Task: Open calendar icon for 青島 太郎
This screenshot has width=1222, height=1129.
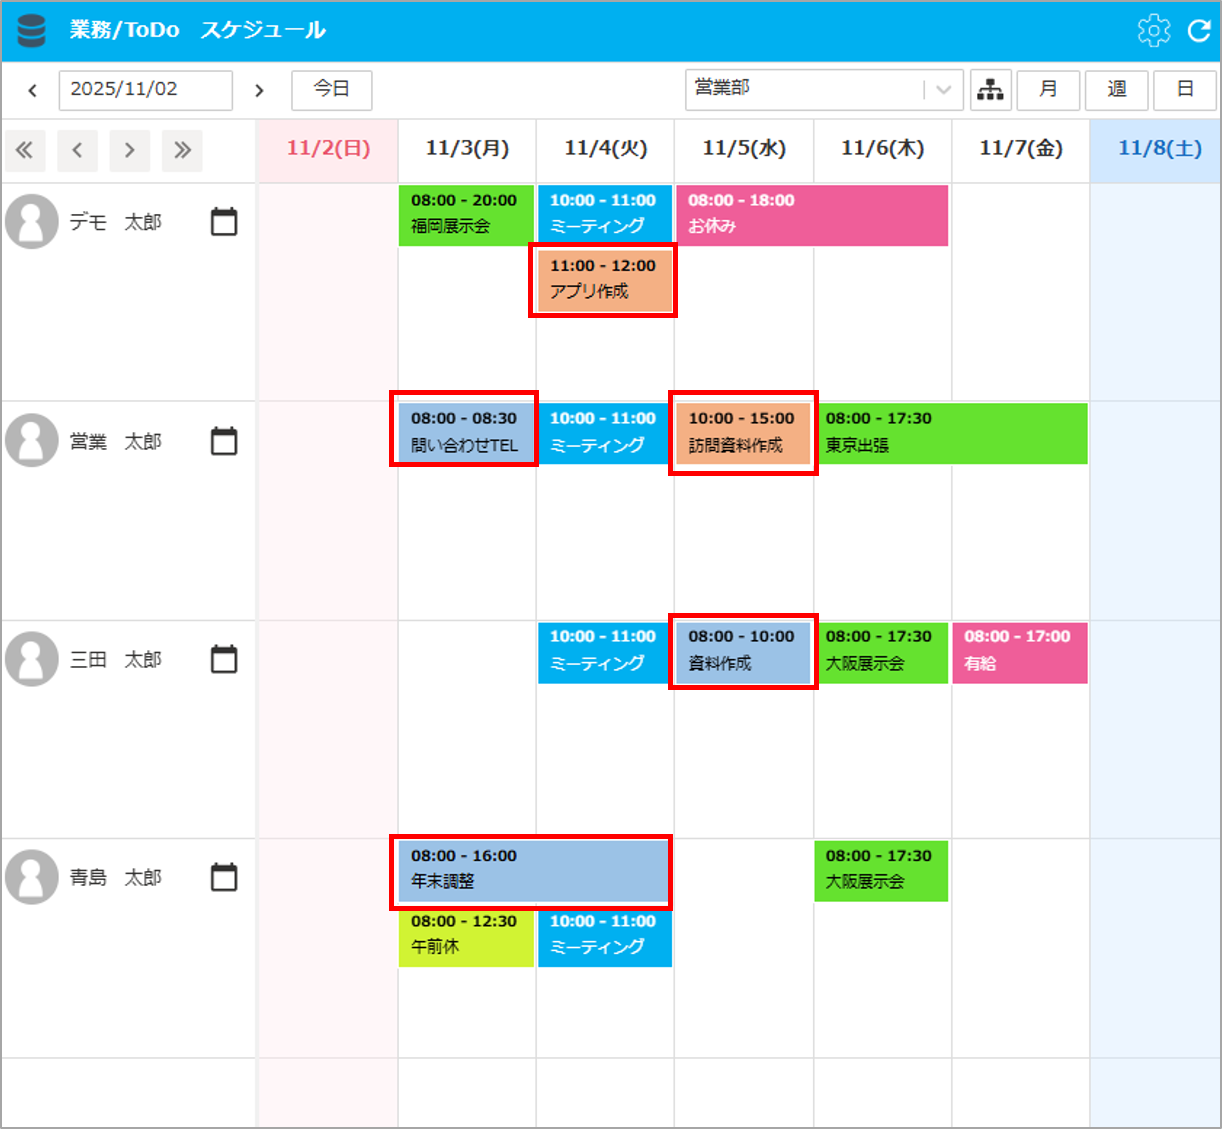Action: [224, 876]
